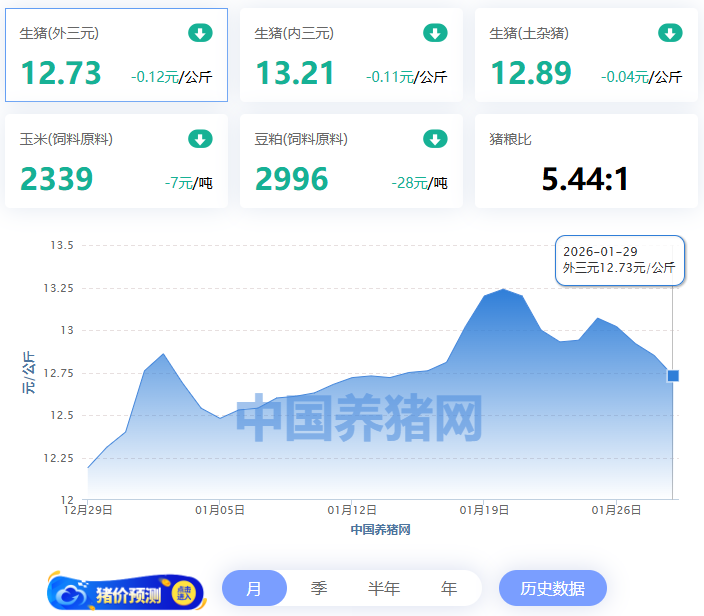Image resolution: width=704 pixels, height=616 pixels.
Task: Click down arrow icon on 生猪(内三元) card
Action: tap(435, 34)
